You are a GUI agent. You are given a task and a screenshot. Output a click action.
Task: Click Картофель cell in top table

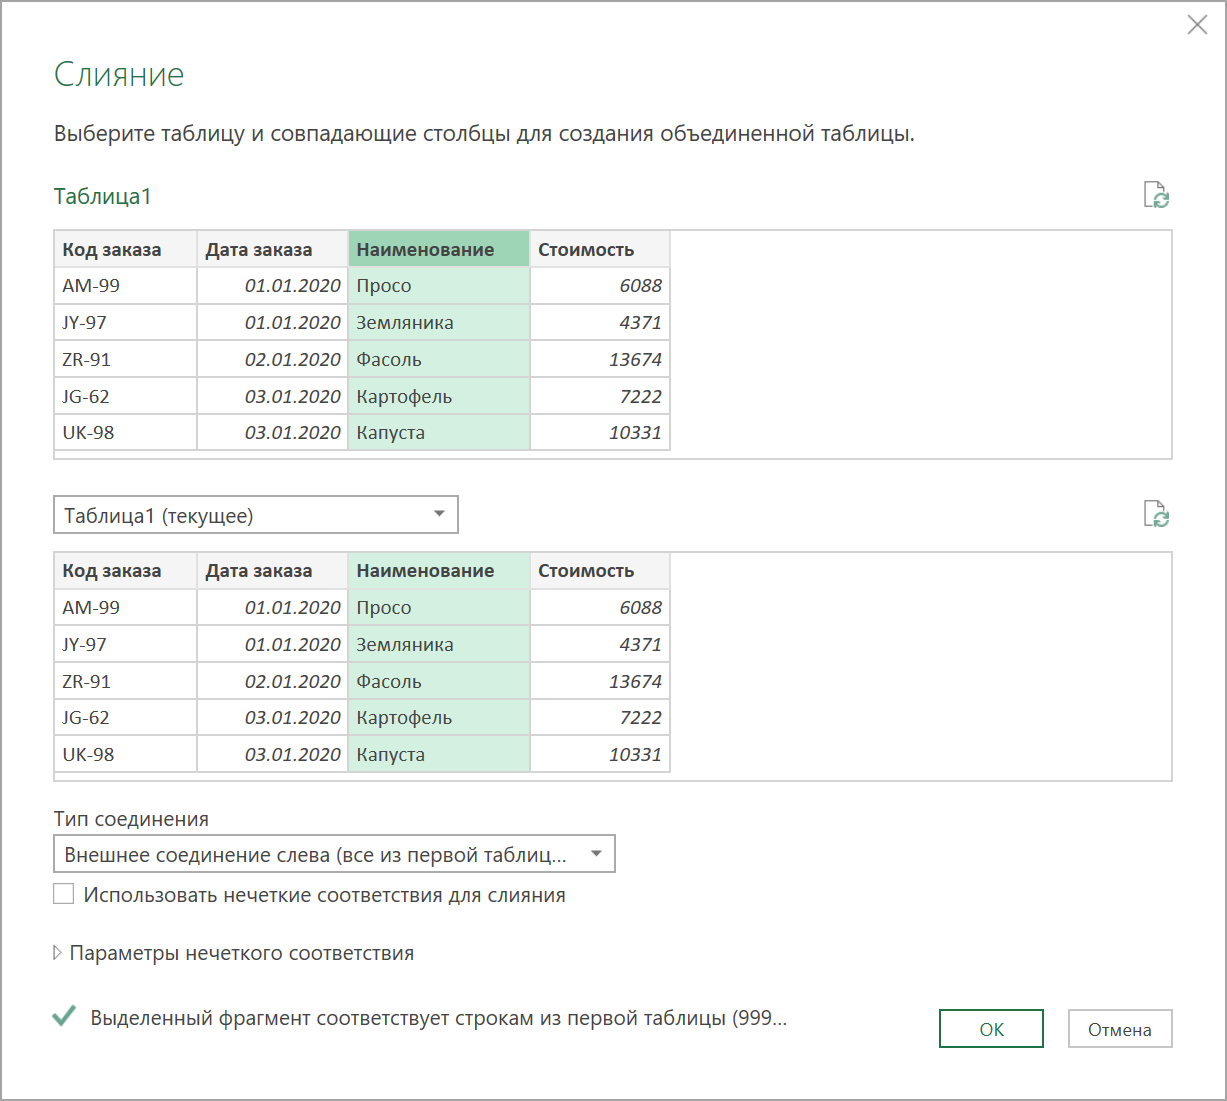coord(439,396)
